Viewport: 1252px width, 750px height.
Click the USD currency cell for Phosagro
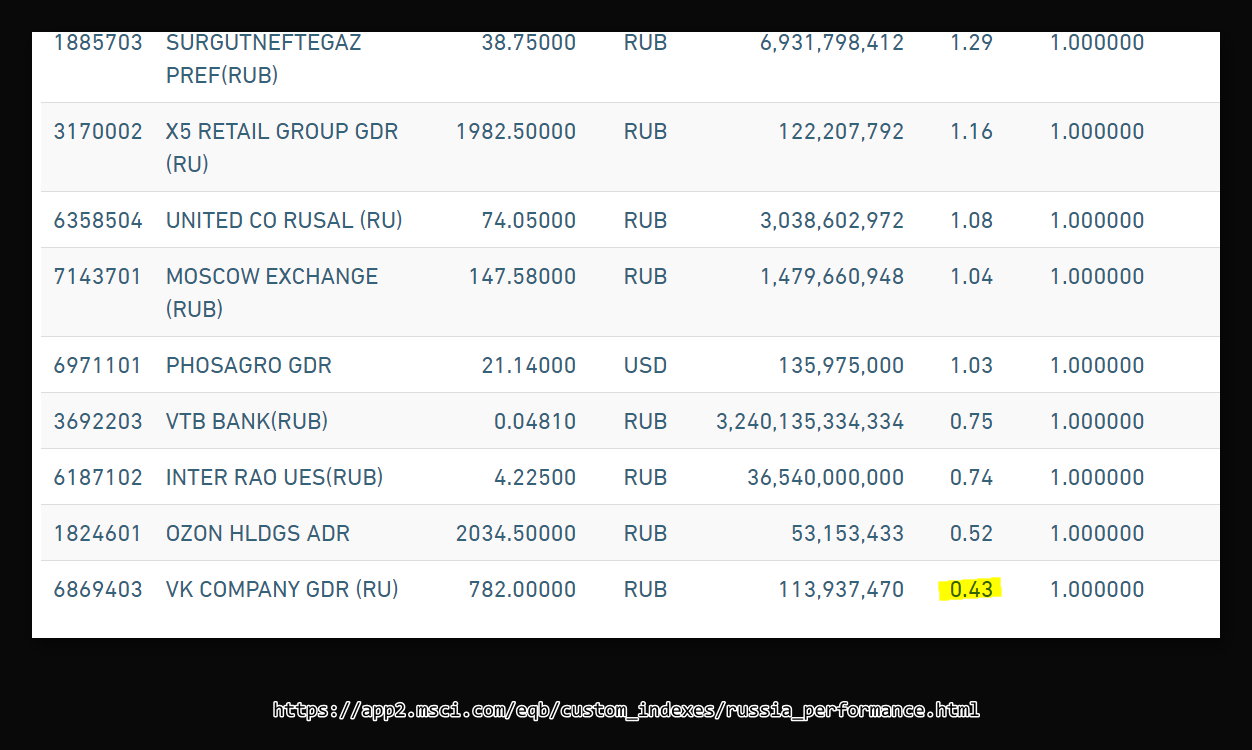pos(645,366)
